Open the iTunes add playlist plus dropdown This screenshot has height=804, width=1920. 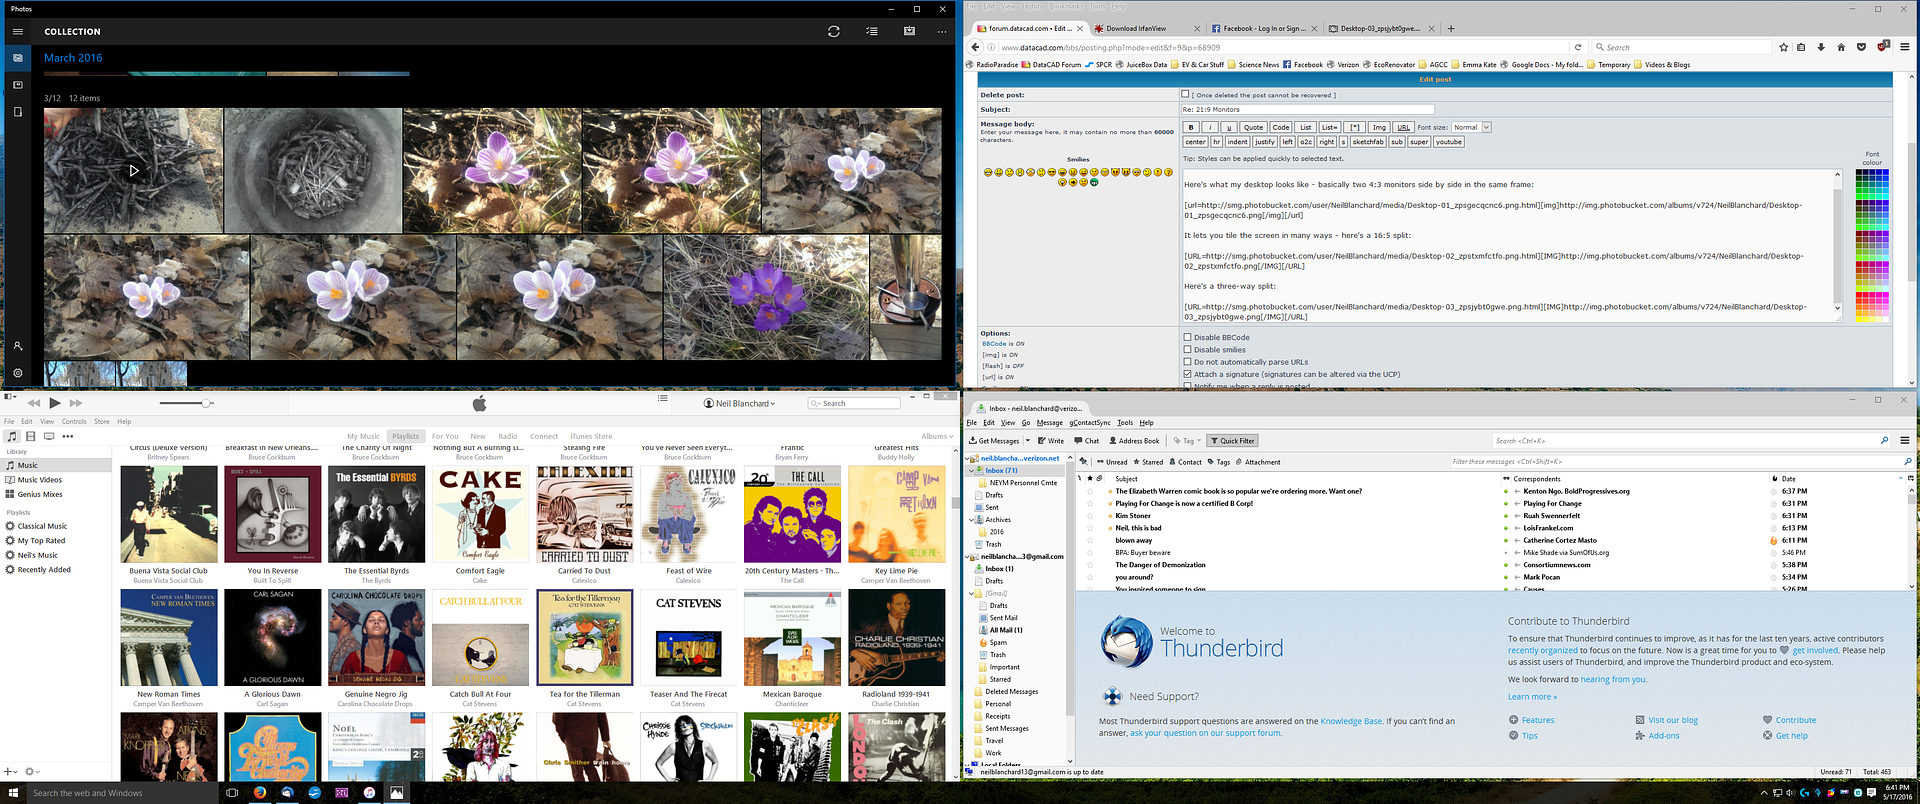tap(10, 771)
